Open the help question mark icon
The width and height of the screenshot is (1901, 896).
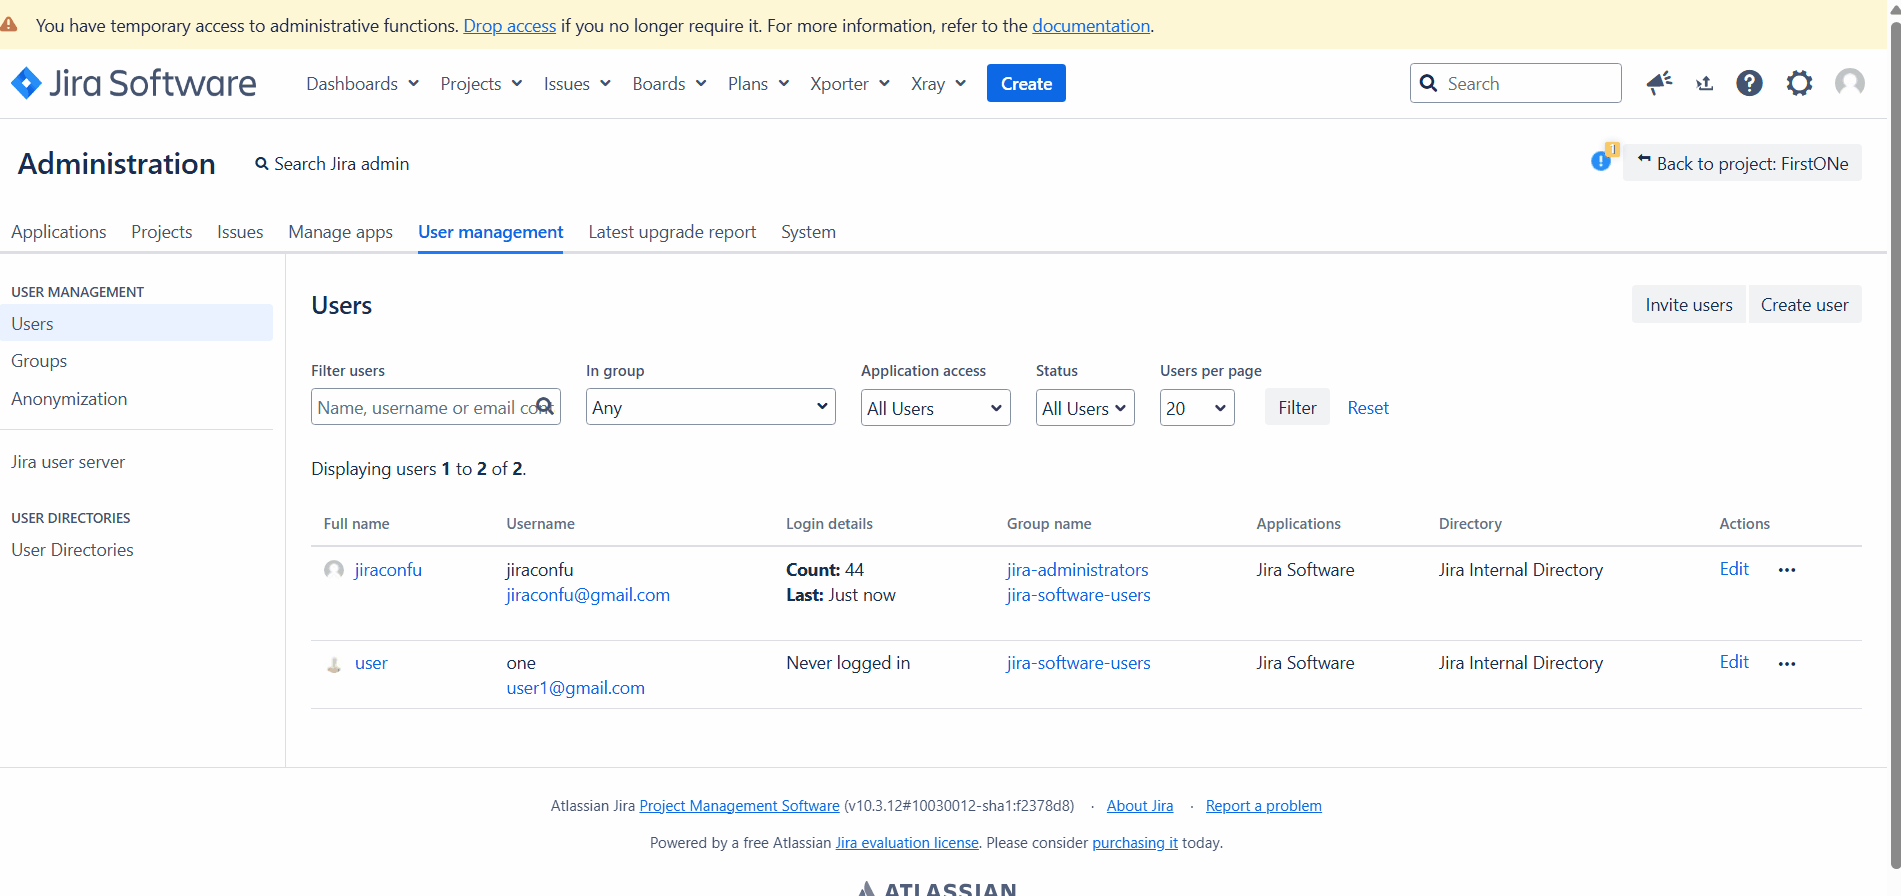click(1749, 83)
